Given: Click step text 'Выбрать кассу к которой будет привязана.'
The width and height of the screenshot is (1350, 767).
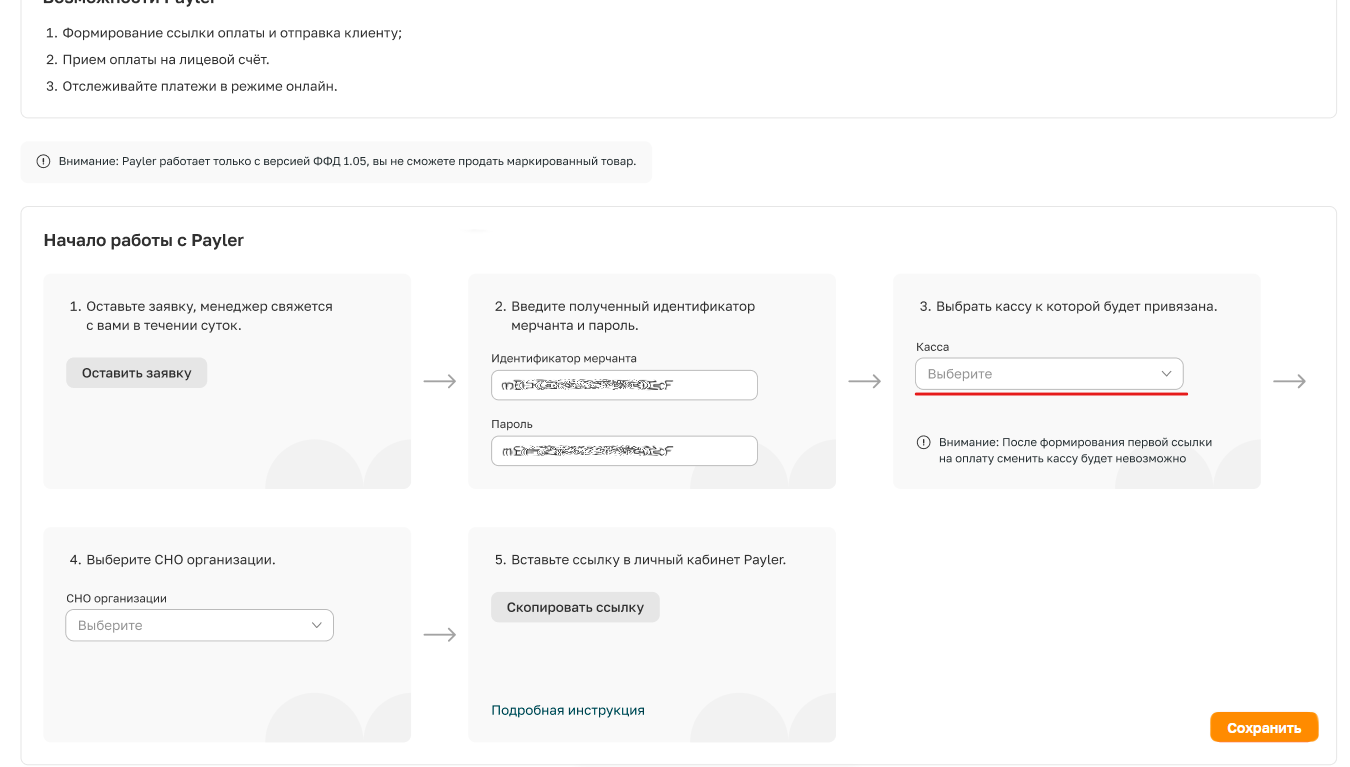Looking at the screenshot, I should 1077,307.
